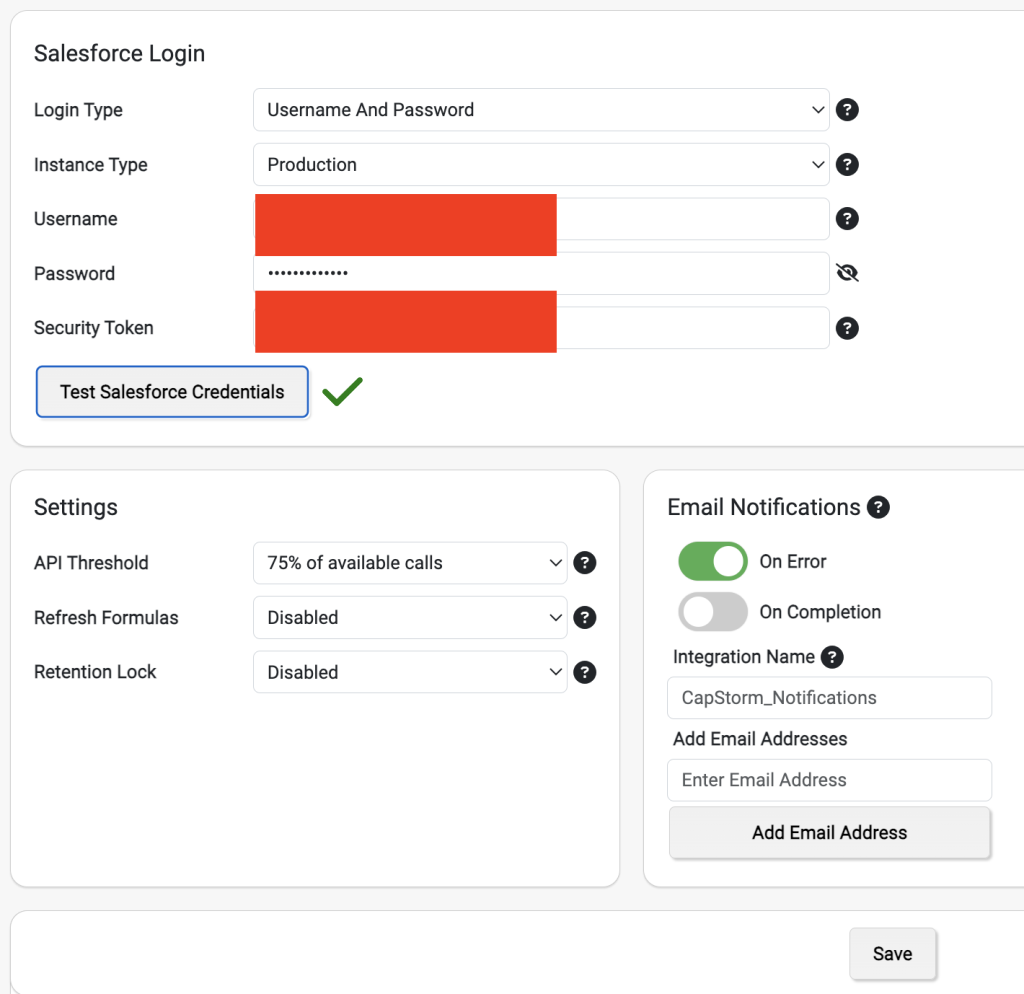Toggle password visibility eye icon
The height and width of the screenshot is (994, 1024).
(847, 273)
